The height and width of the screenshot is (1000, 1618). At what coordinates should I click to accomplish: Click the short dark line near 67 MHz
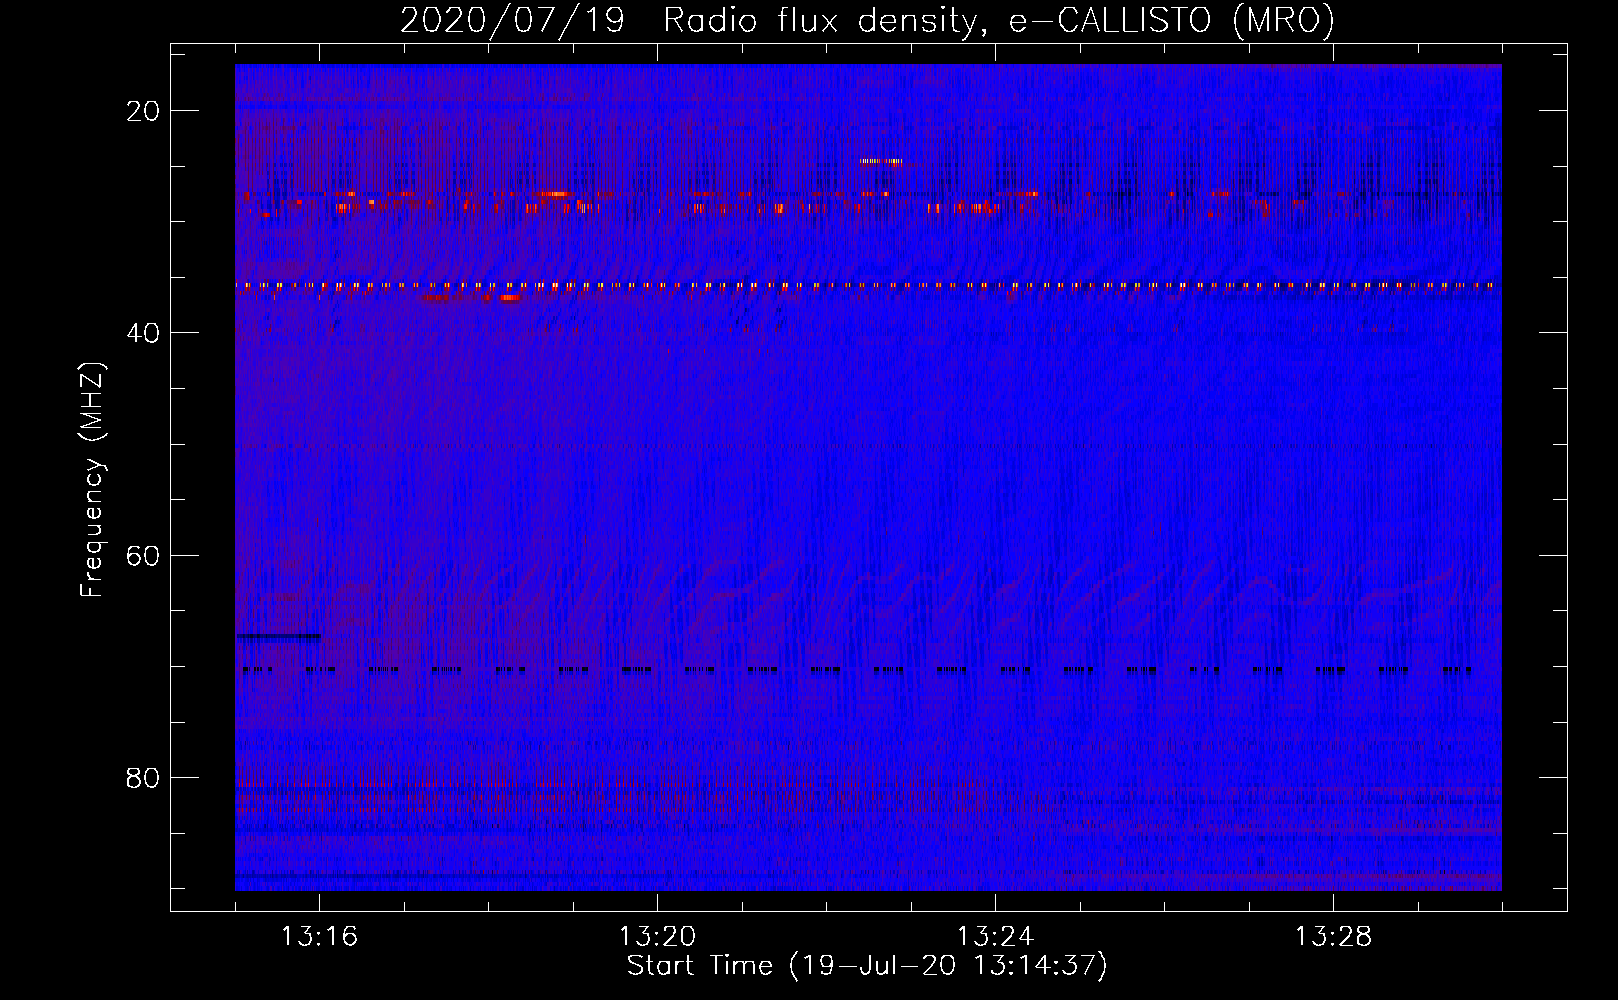[279, 636]
